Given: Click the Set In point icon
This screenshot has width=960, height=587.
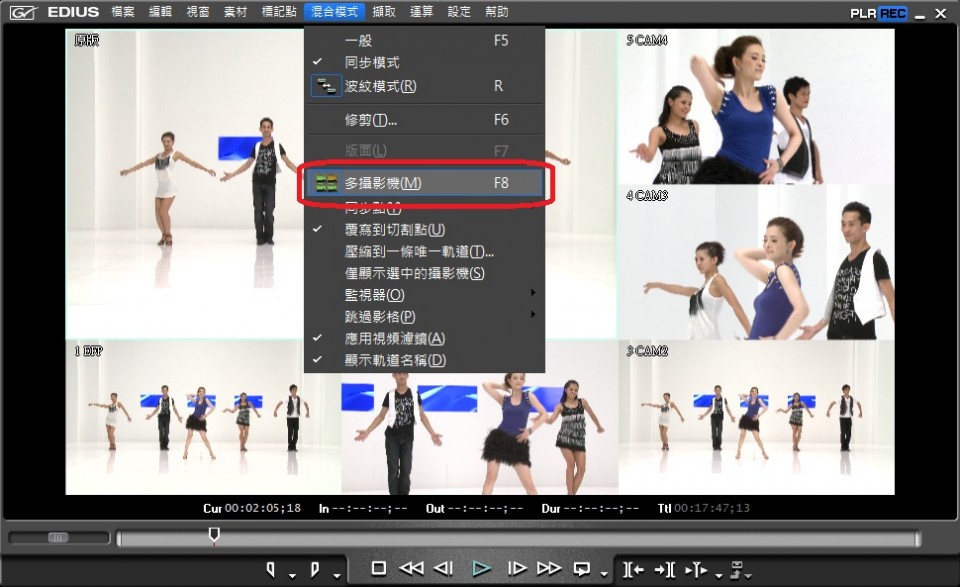Looking at the screenshot, I should click(271, 569).
